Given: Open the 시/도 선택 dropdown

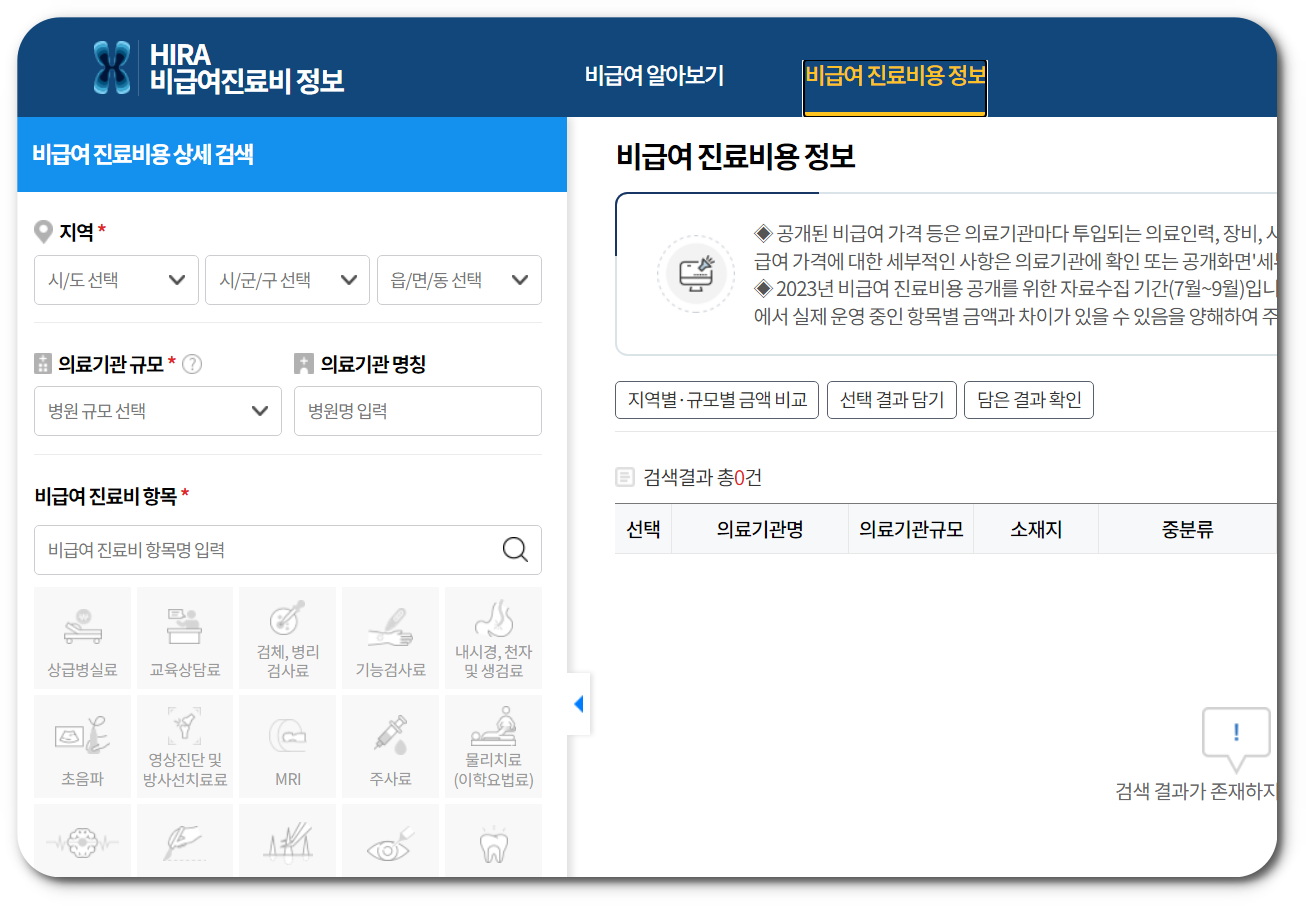Looking at the screenshot, I should tap(115, 280).
